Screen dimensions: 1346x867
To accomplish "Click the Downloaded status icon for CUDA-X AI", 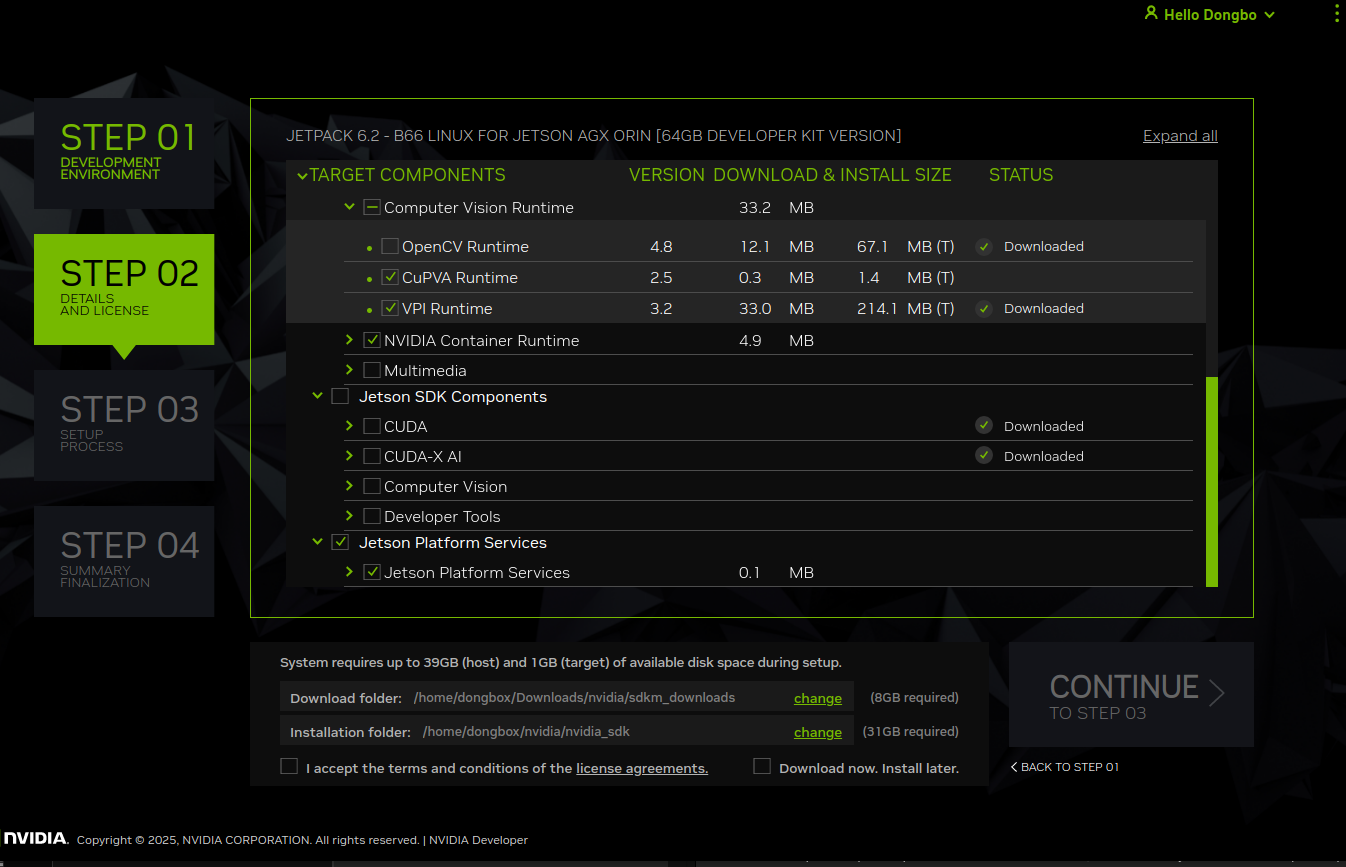I will (984, 456).
